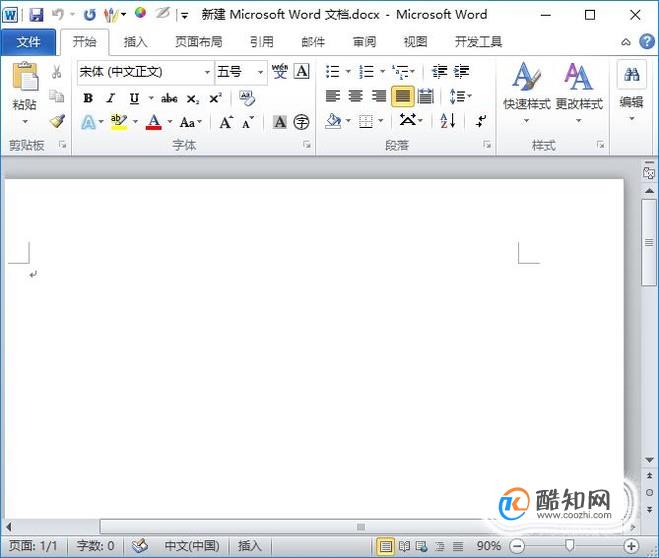This screenshot has height=558, width=659.
Task: Open Line Spacing dropdown
Action: (460, 96)
